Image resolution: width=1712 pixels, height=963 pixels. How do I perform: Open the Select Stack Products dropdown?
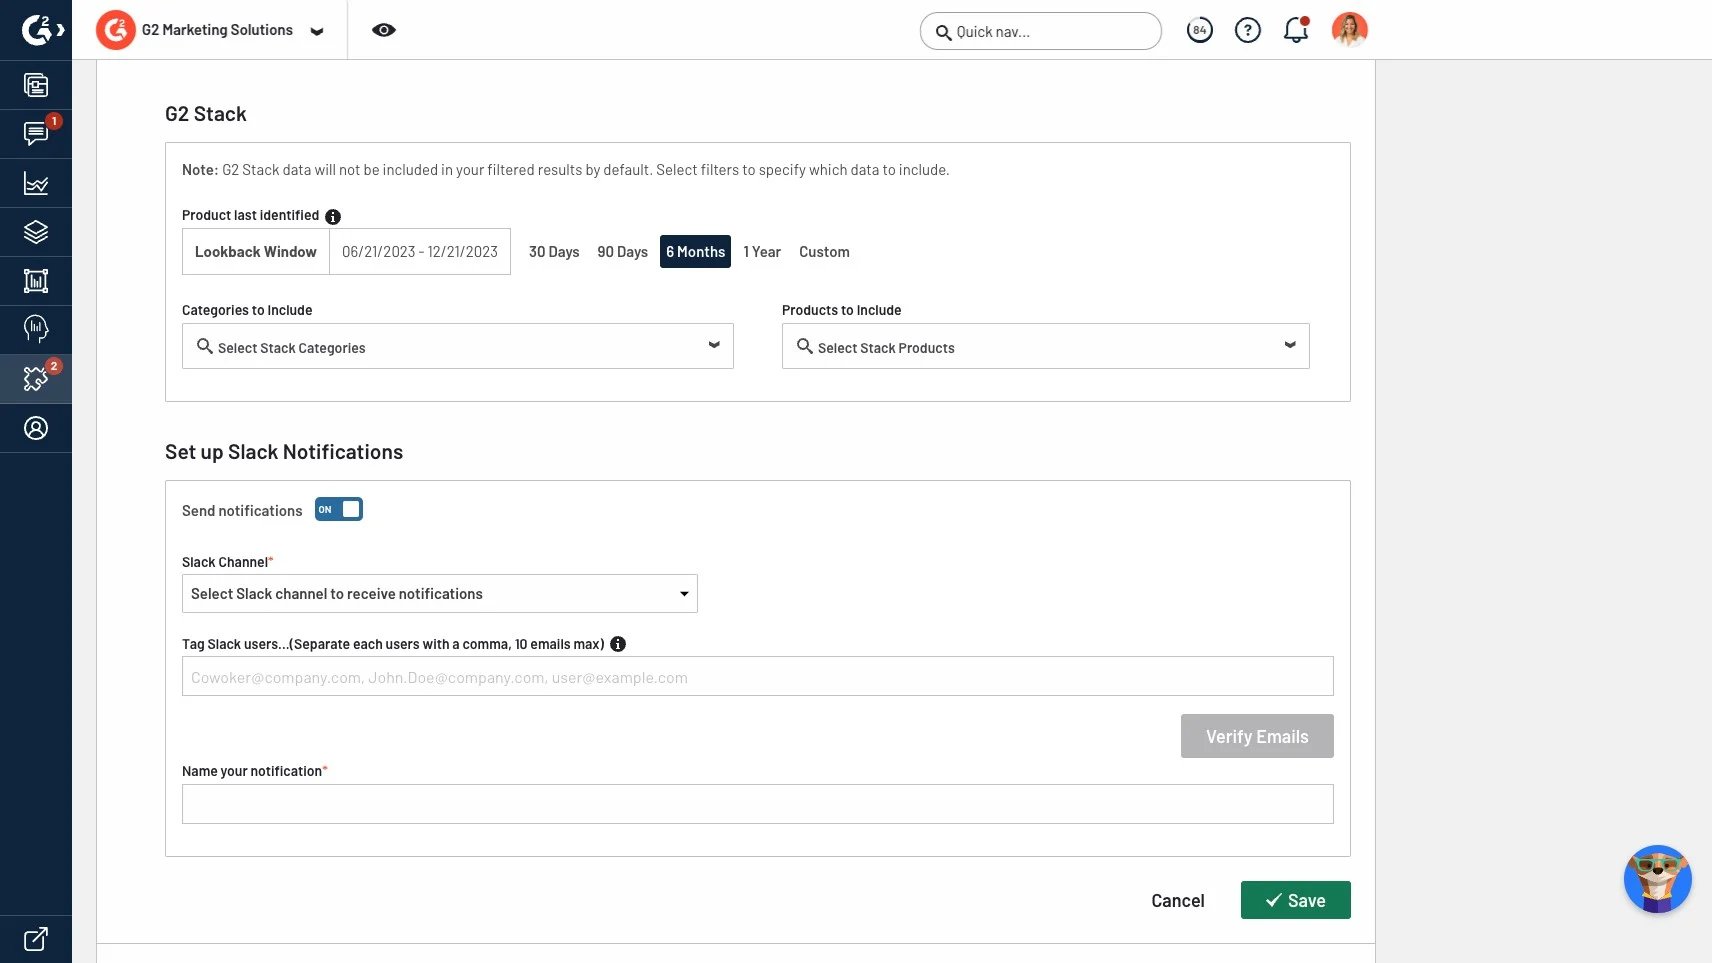[1046, 346]
